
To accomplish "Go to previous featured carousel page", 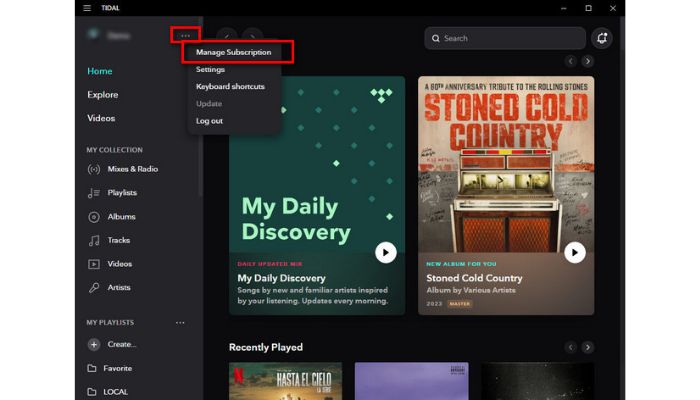I will (x=570, y=61).
